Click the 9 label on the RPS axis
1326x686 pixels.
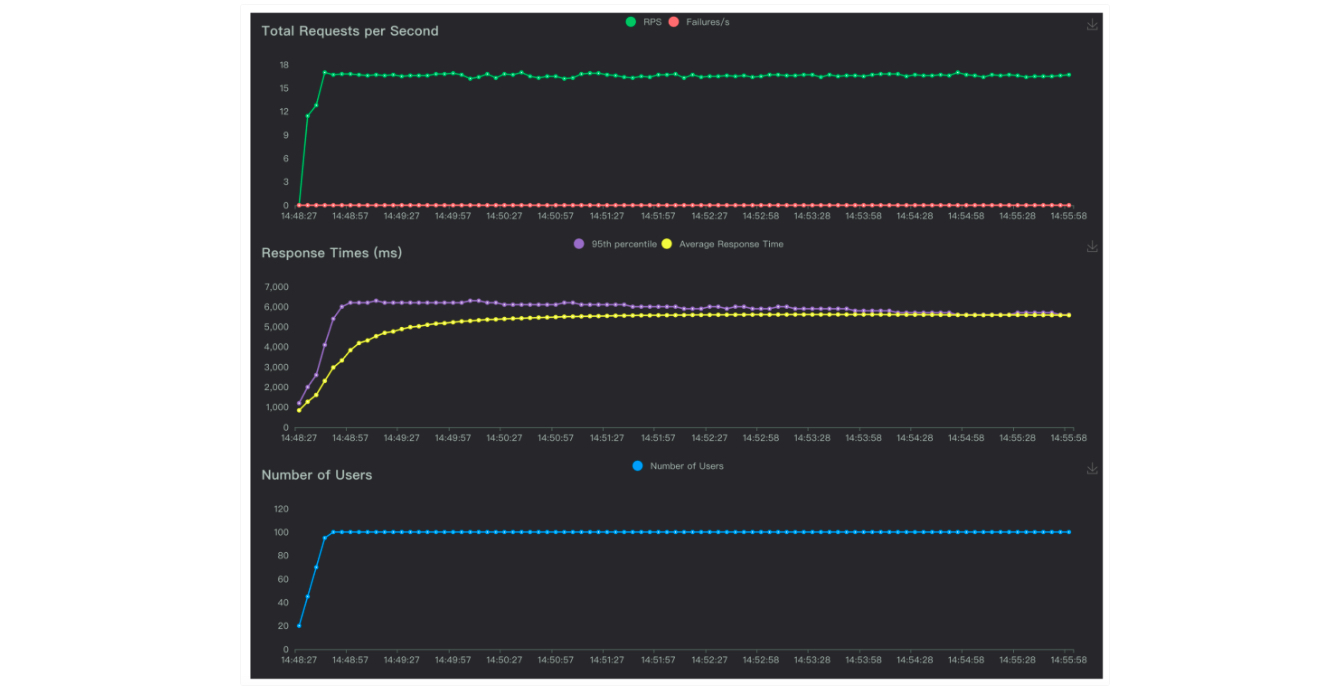click(286, 135)
